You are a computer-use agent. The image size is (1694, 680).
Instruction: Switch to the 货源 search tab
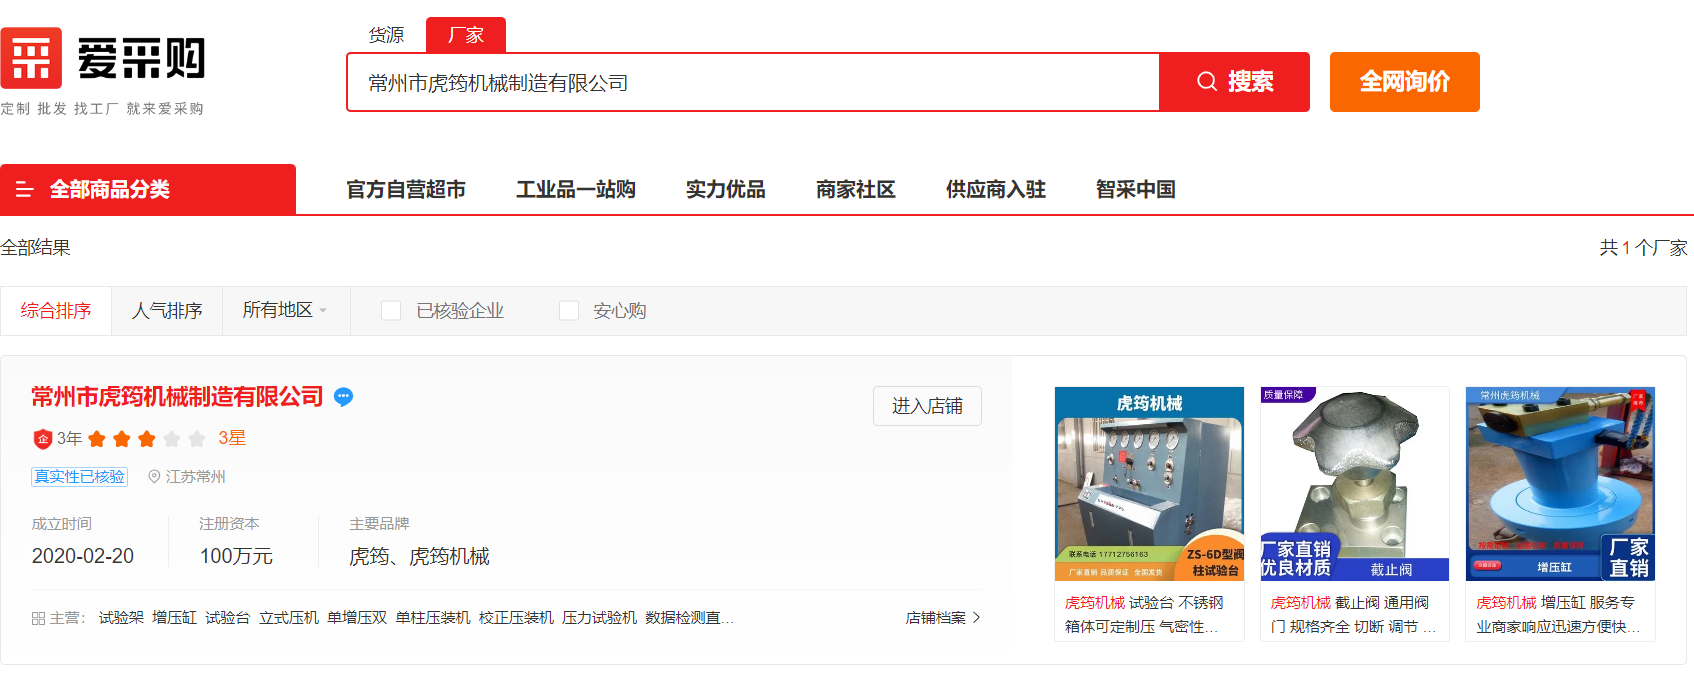click(x=386, y=35)
